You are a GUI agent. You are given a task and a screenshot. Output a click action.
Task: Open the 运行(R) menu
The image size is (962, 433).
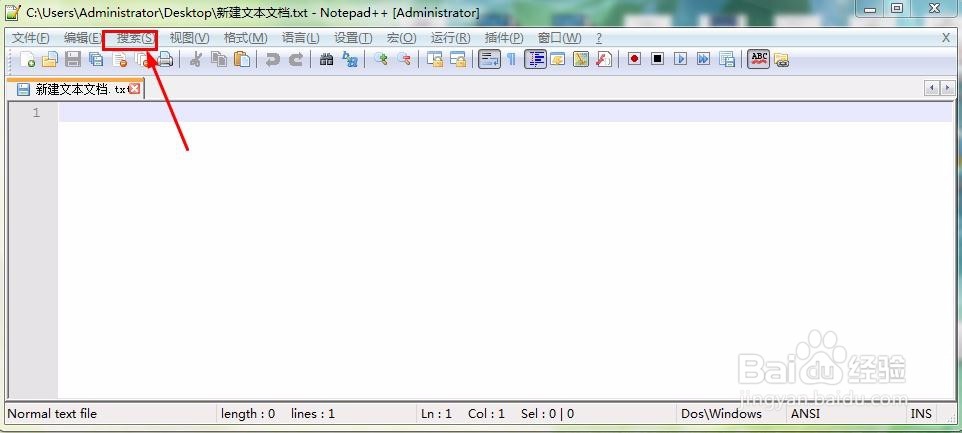point(450,38)
